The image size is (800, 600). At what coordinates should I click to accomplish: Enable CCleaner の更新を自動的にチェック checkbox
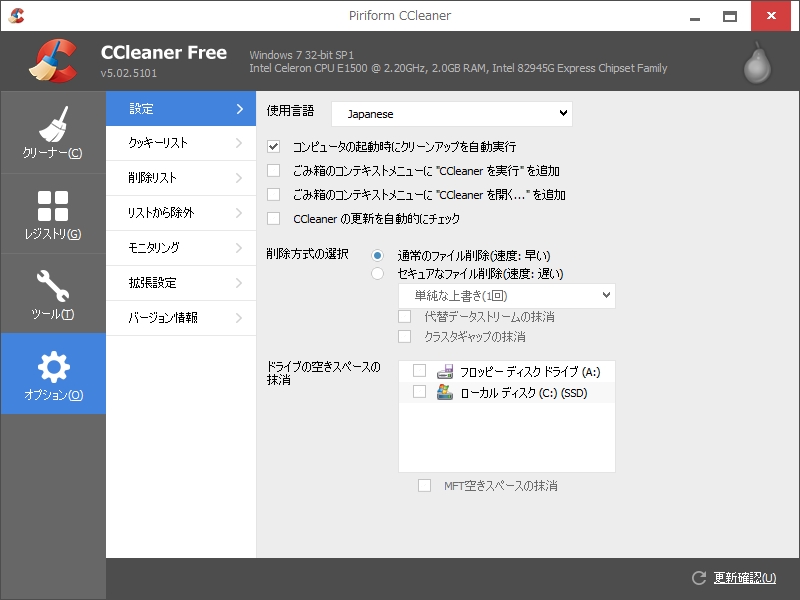274,219
